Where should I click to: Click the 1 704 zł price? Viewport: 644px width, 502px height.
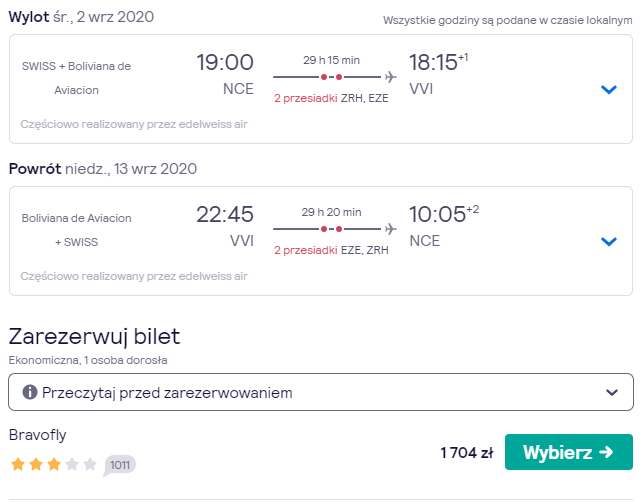[x=467, y=453]
